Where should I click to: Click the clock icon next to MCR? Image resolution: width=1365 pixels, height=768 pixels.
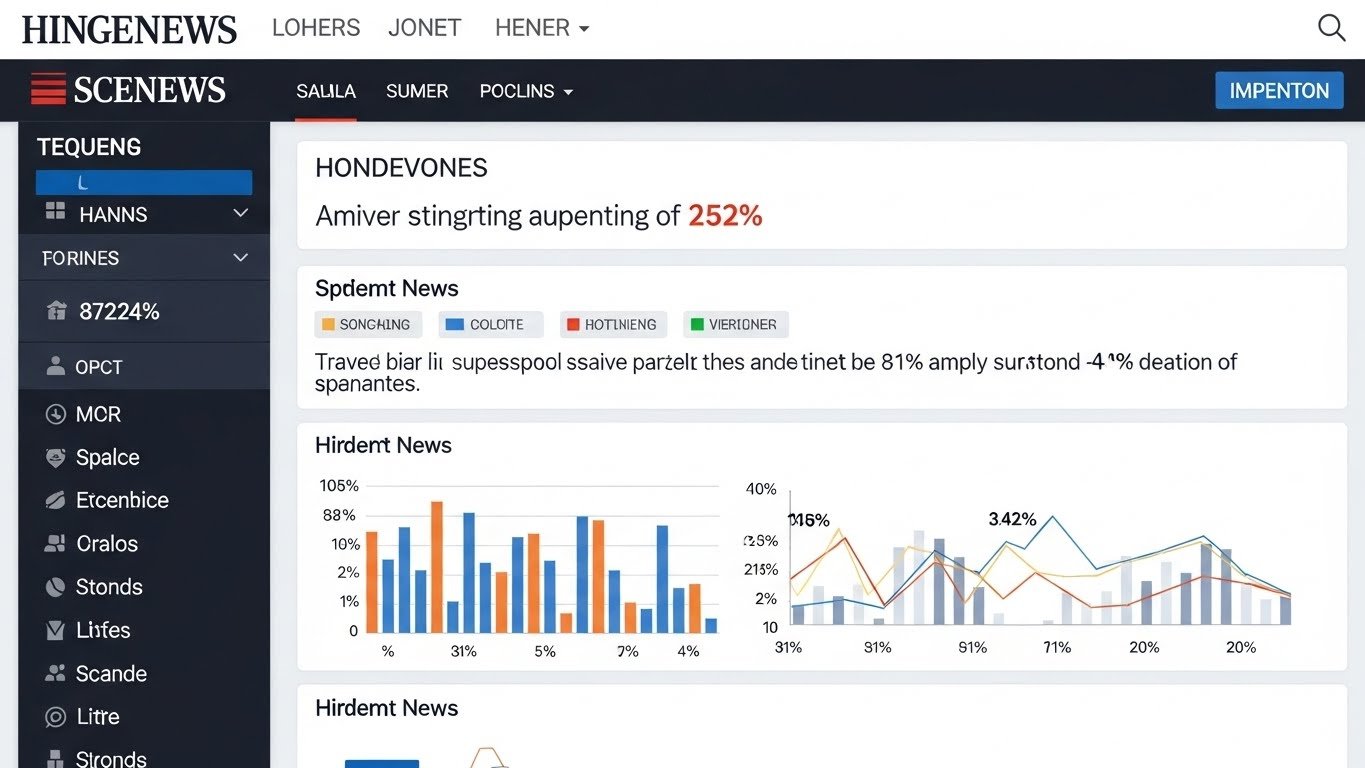(56, 414)
